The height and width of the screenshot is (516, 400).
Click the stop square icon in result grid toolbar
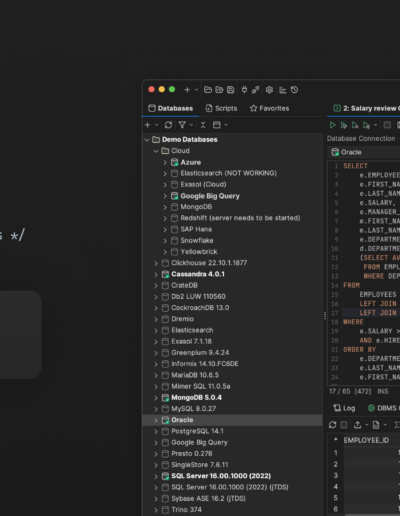344,425
